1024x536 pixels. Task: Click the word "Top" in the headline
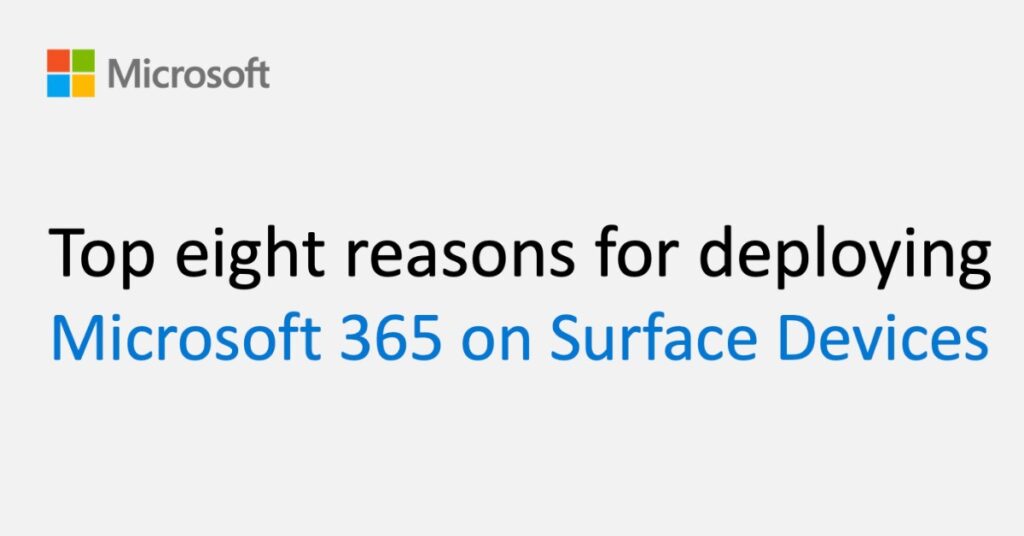(95, 256)
